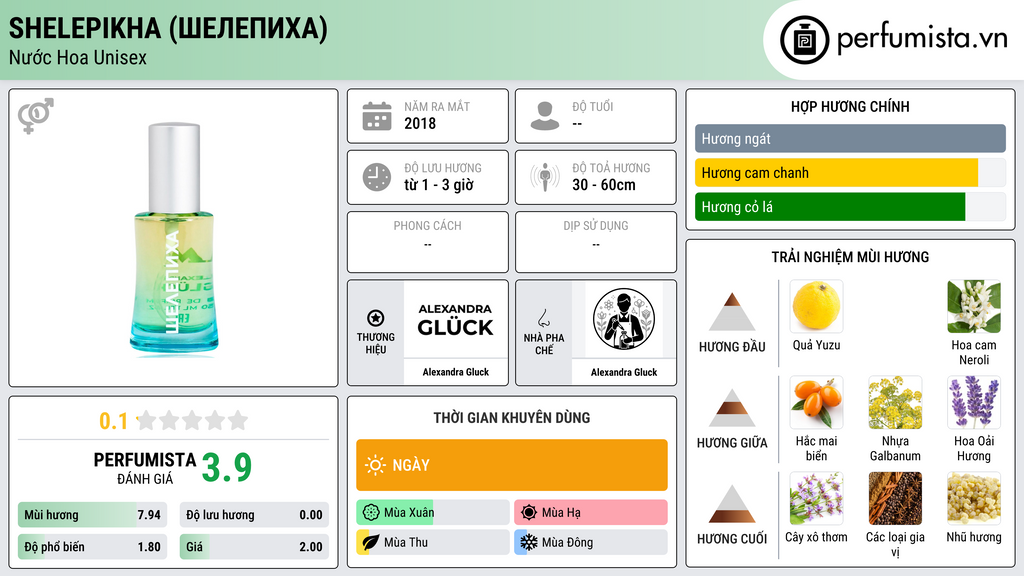Select the Quả Yuzu note image
Viewport: 1024px width, 576px height.
click(816, 306)
